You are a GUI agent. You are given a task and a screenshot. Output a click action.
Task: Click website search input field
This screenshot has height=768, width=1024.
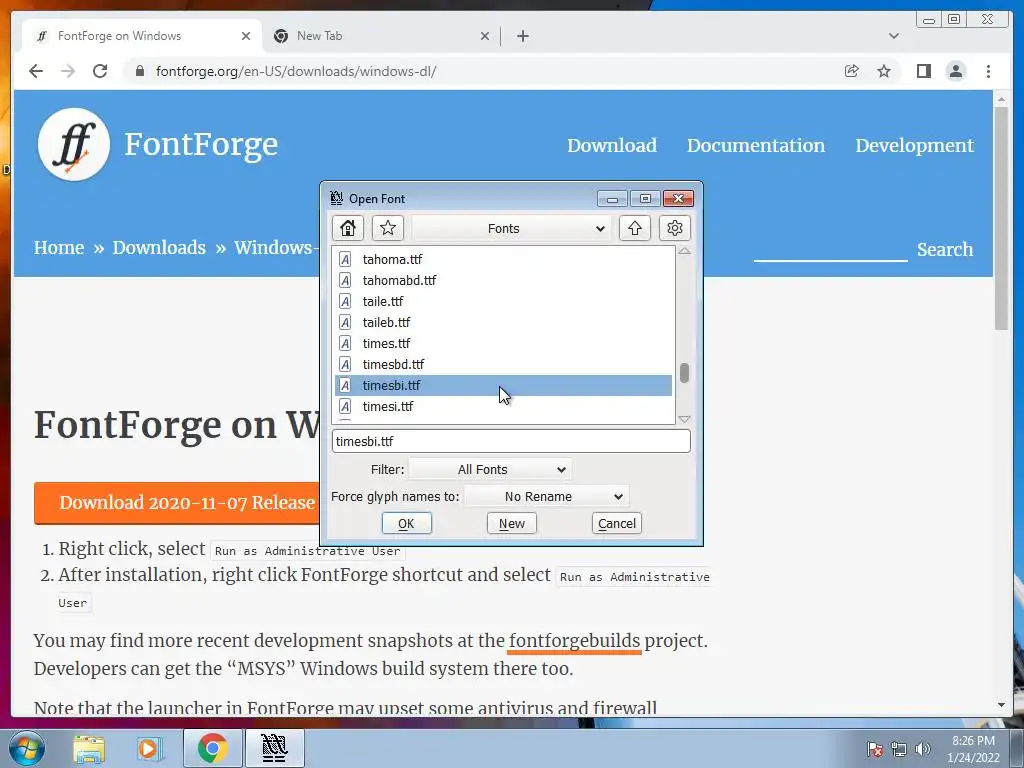830,249
